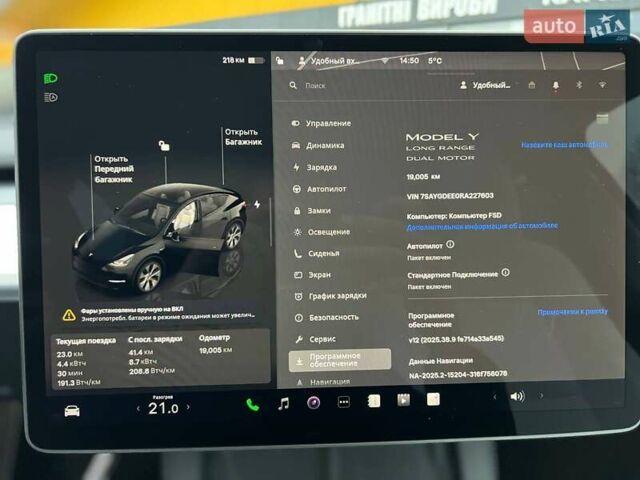
Task: Open the График зарядки menu
Action: pyautogui.click(x=331, y=296)
